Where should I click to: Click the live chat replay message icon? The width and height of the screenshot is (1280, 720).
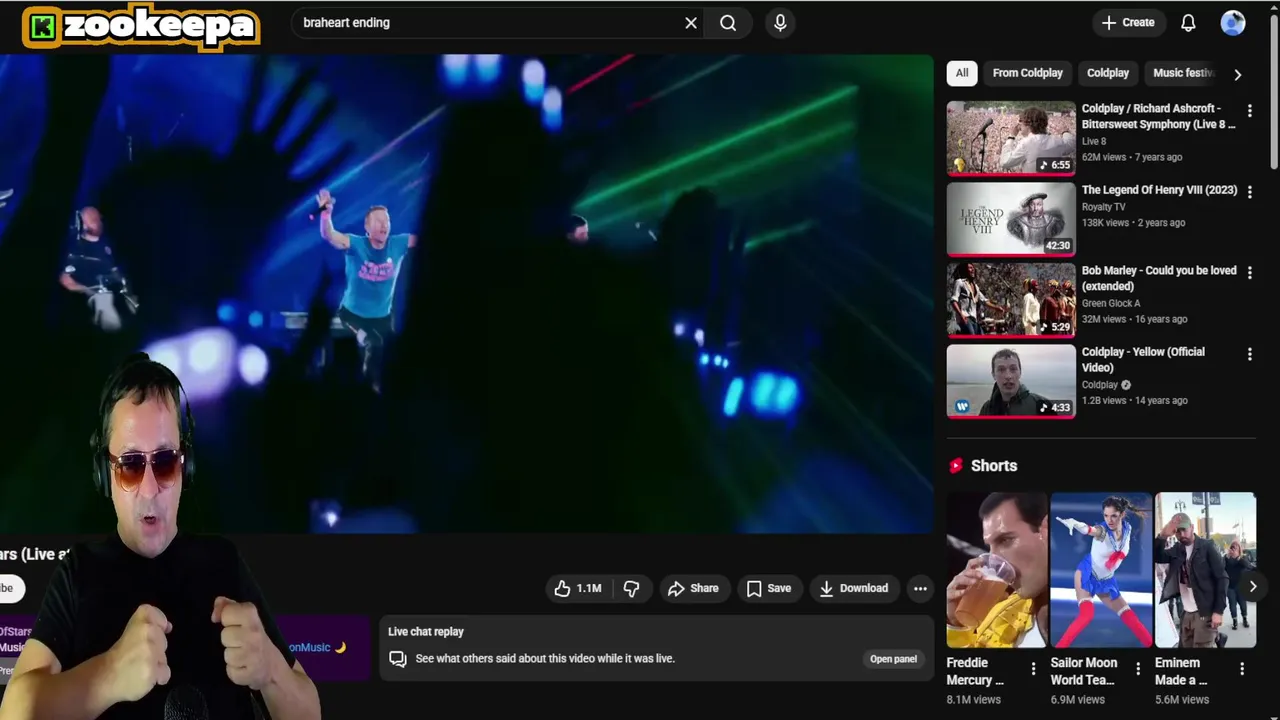point(398,659)
